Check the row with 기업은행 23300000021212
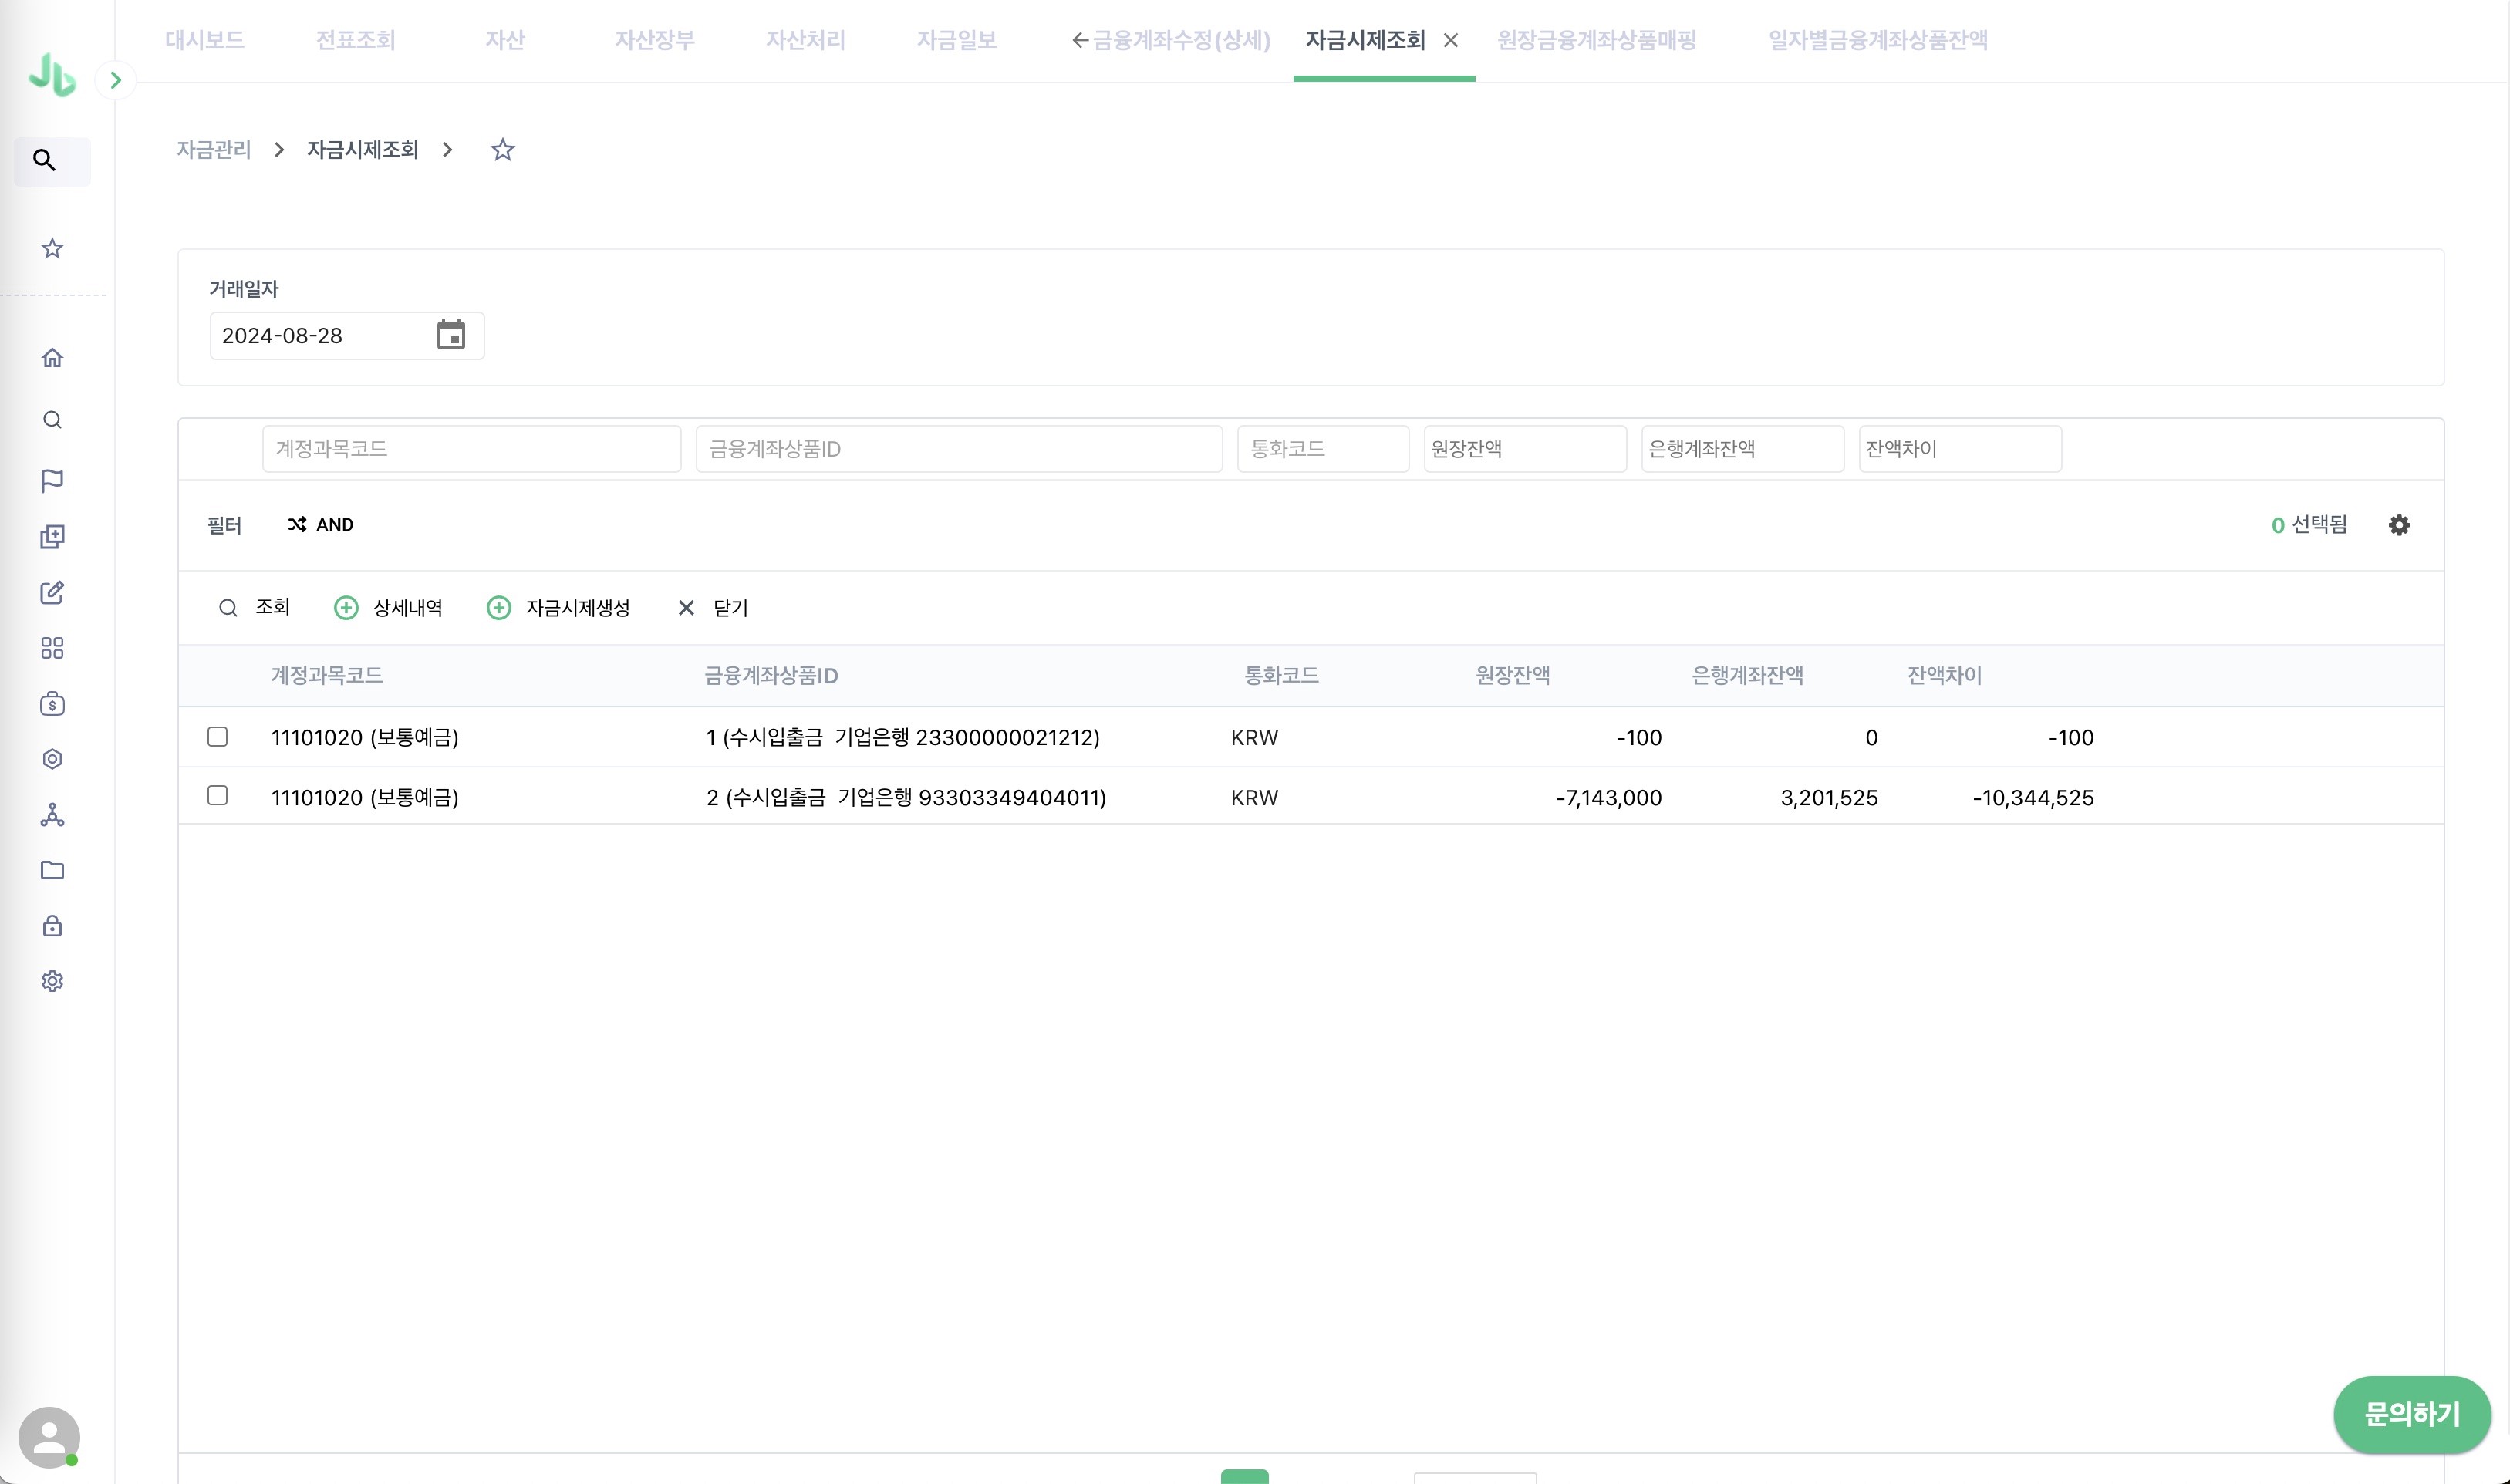This screenshot has width=2510, height=1484. click(x=217, y=737)
